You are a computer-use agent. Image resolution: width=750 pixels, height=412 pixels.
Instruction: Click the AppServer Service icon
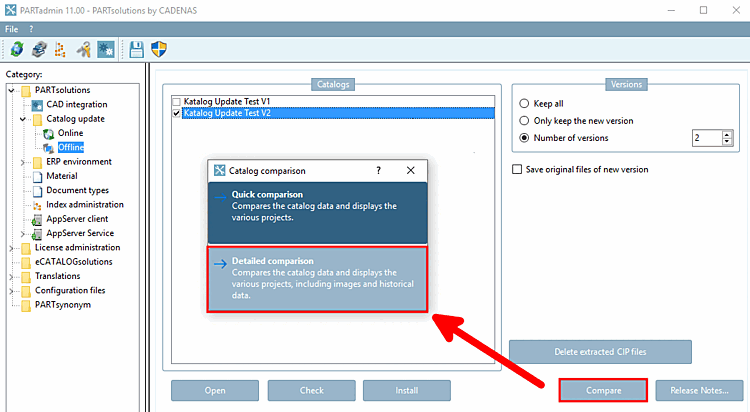click(x=37, y=234)
